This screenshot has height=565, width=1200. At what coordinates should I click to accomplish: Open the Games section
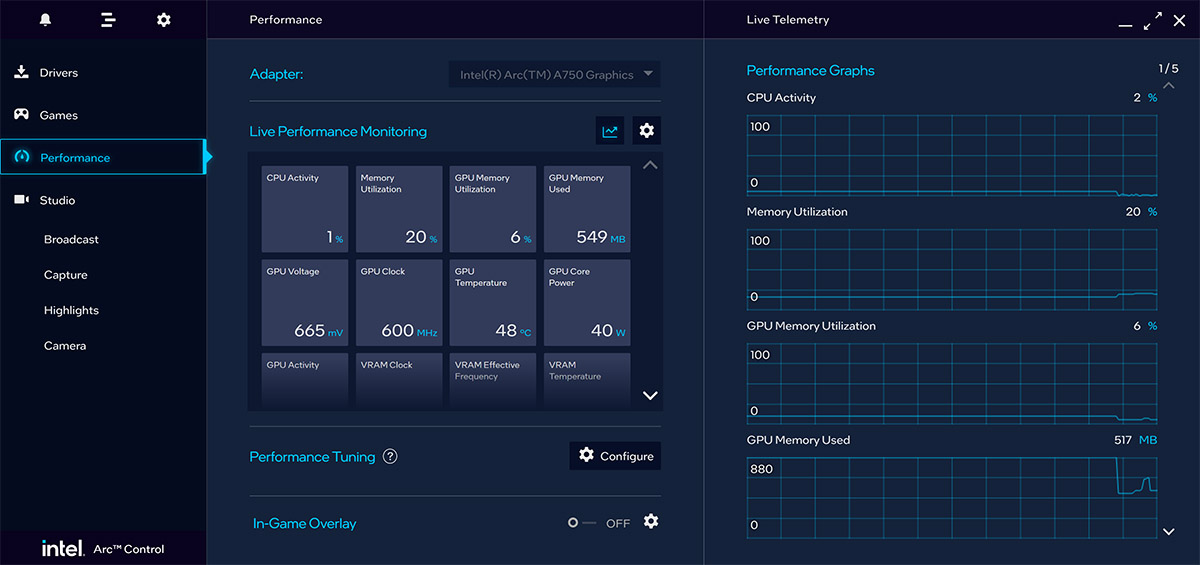(x=58, y=115)
